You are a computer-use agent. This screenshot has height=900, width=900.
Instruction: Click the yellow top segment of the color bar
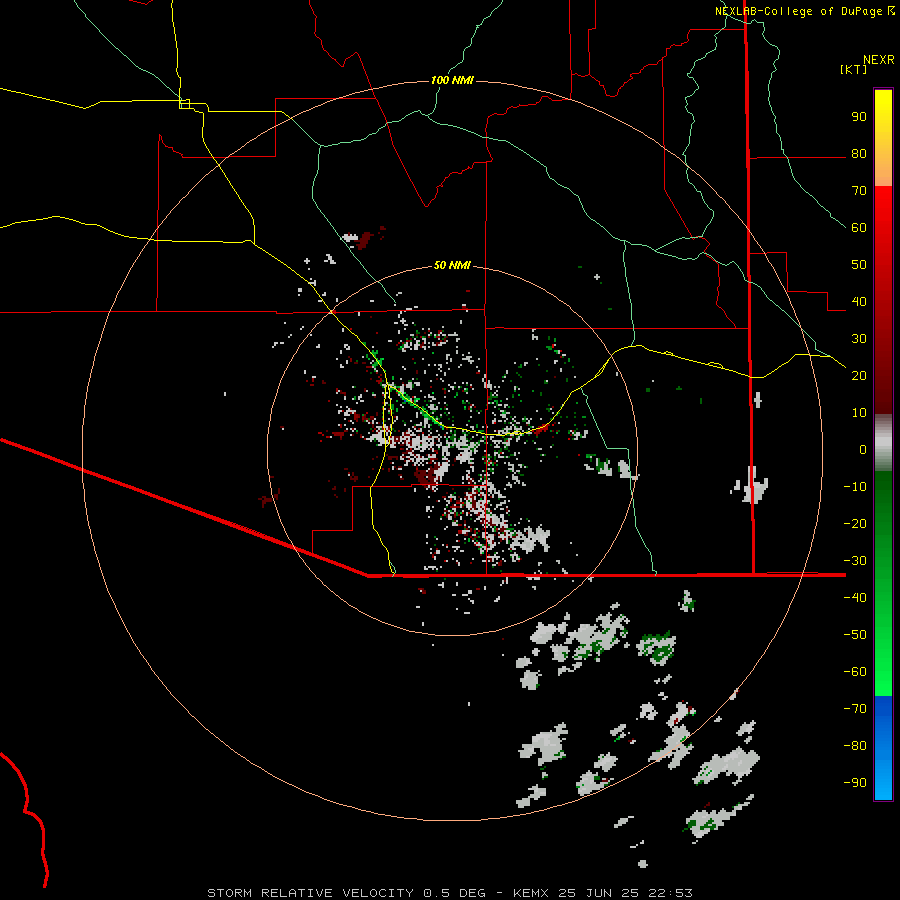pyautogui.click(x=883, y=138)
